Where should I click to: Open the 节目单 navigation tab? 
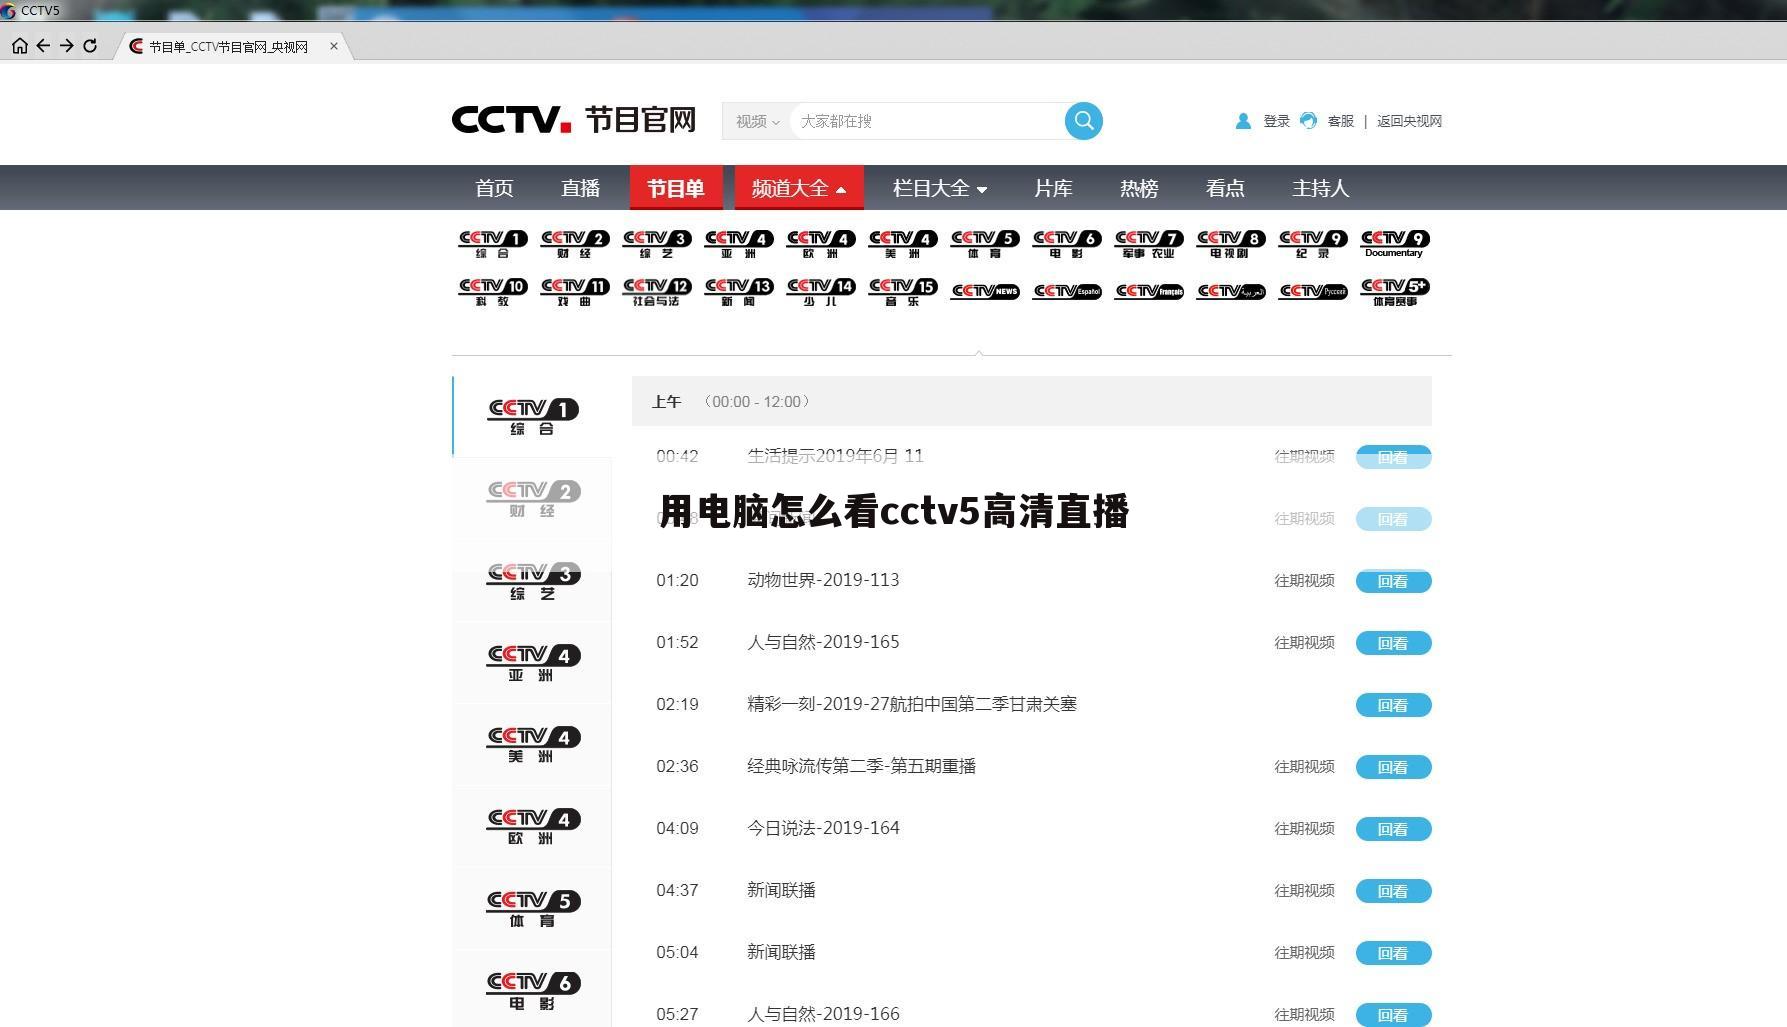click(675, 188)
